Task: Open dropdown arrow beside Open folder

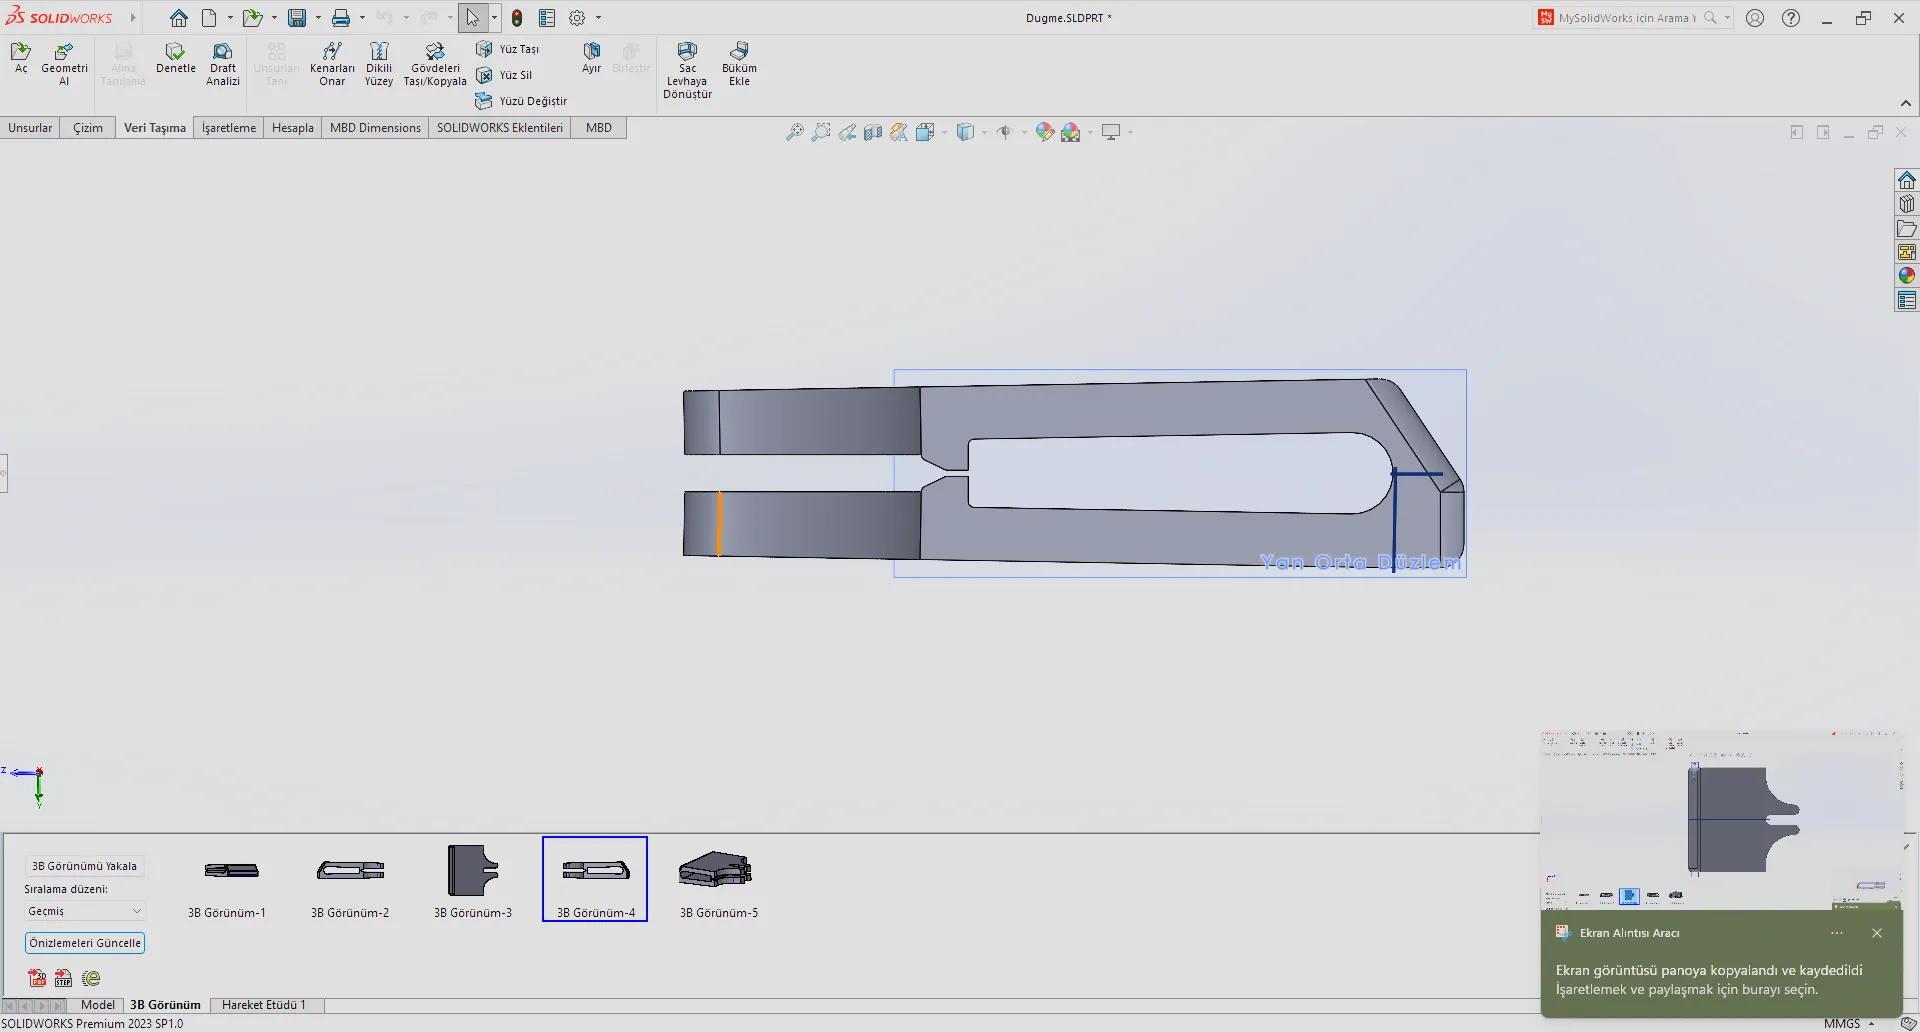Action: (274, 18)
